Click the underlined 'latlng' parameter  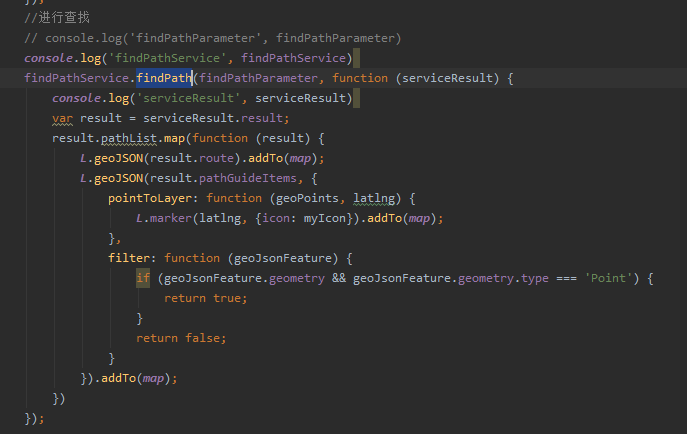click(x=374, y=198)
